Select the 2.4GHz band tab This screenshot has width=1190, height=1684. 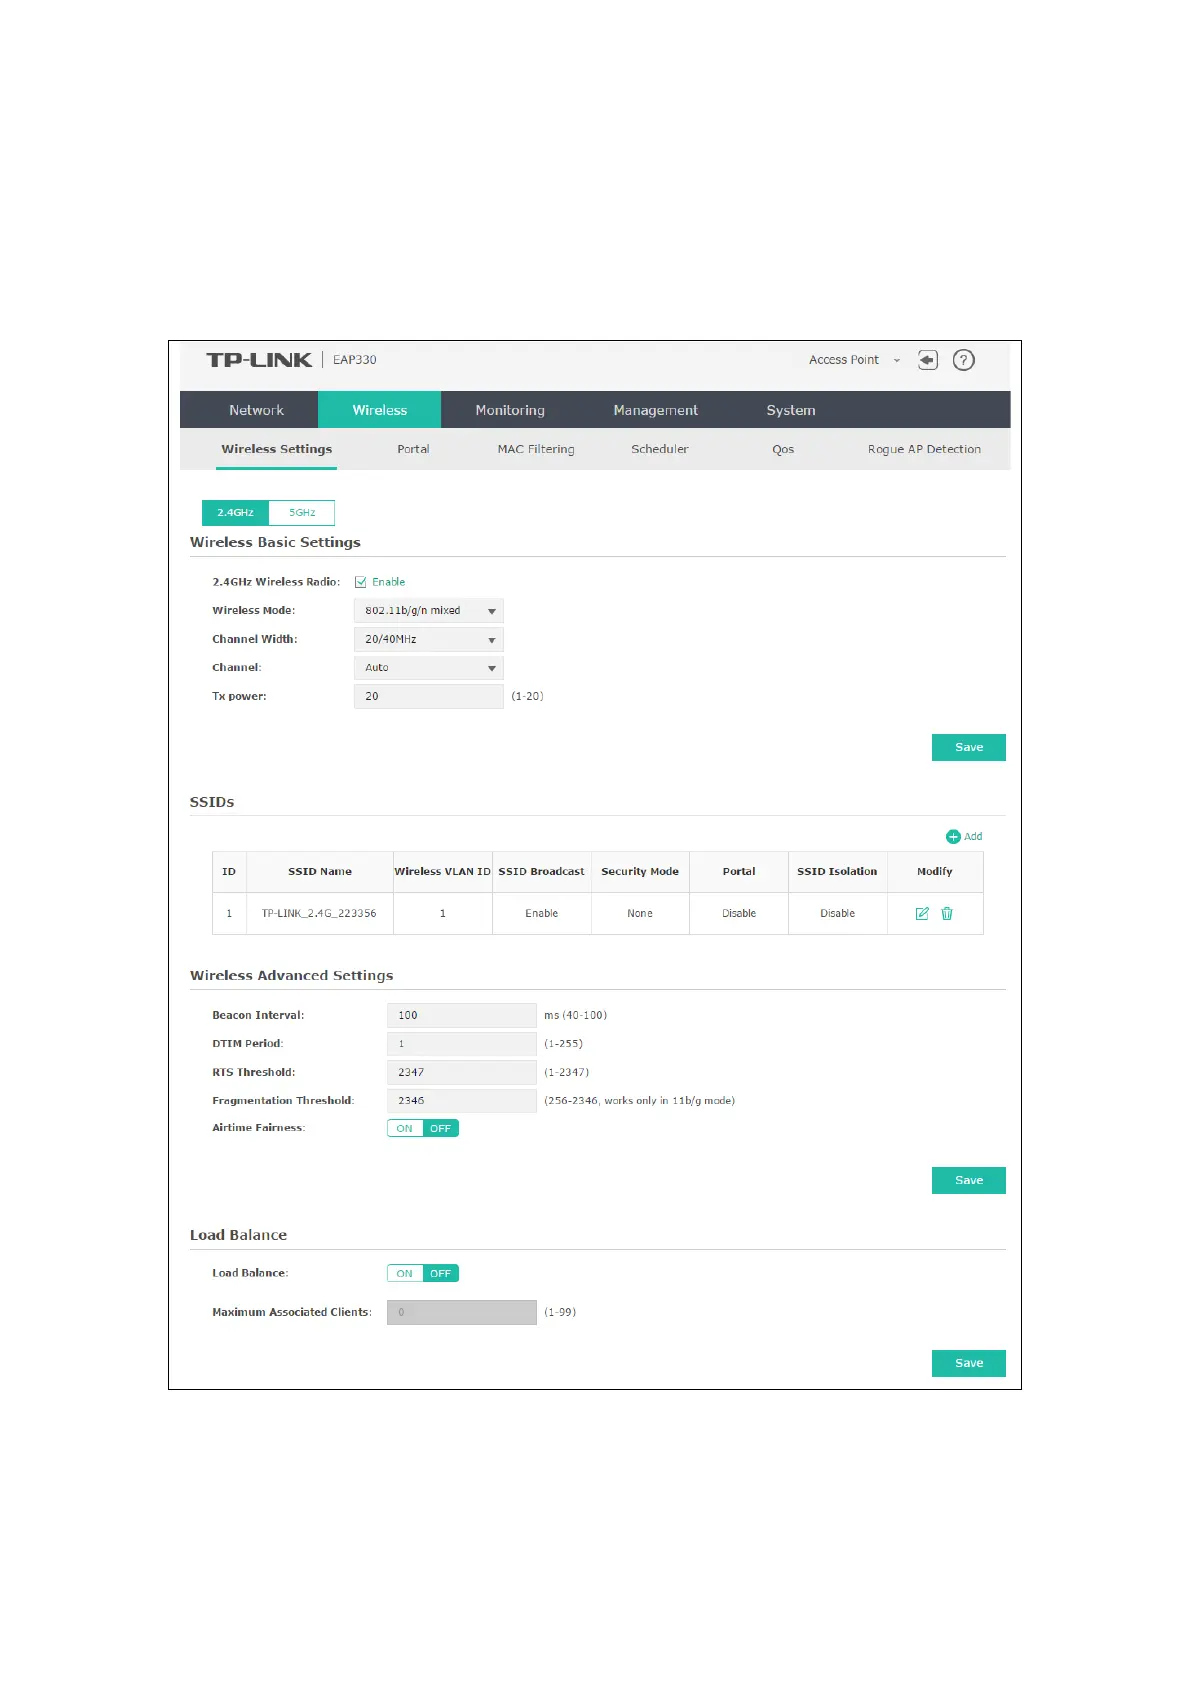[235, 513]
